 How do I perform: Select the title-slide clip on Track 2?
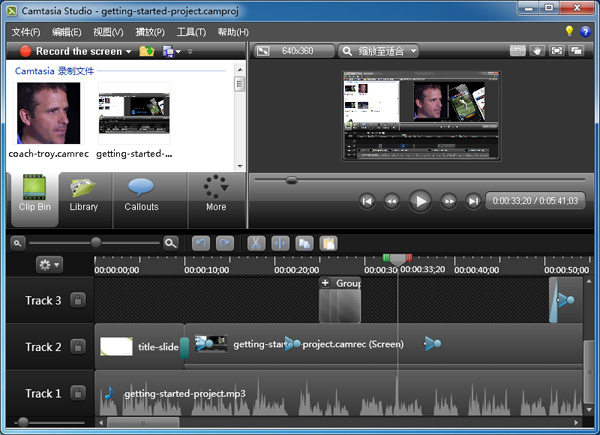pos(140,347)
